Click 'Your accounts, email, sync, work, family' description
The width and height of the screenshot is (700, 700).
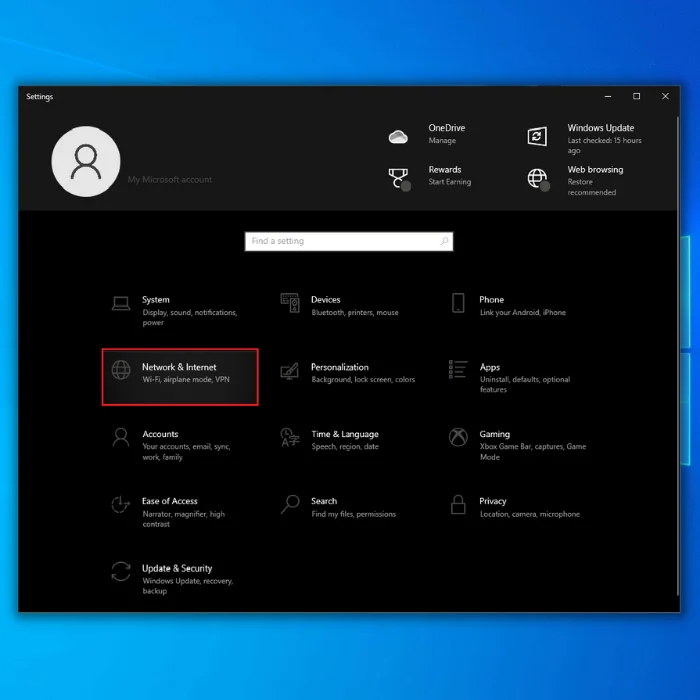coord(186,452)
